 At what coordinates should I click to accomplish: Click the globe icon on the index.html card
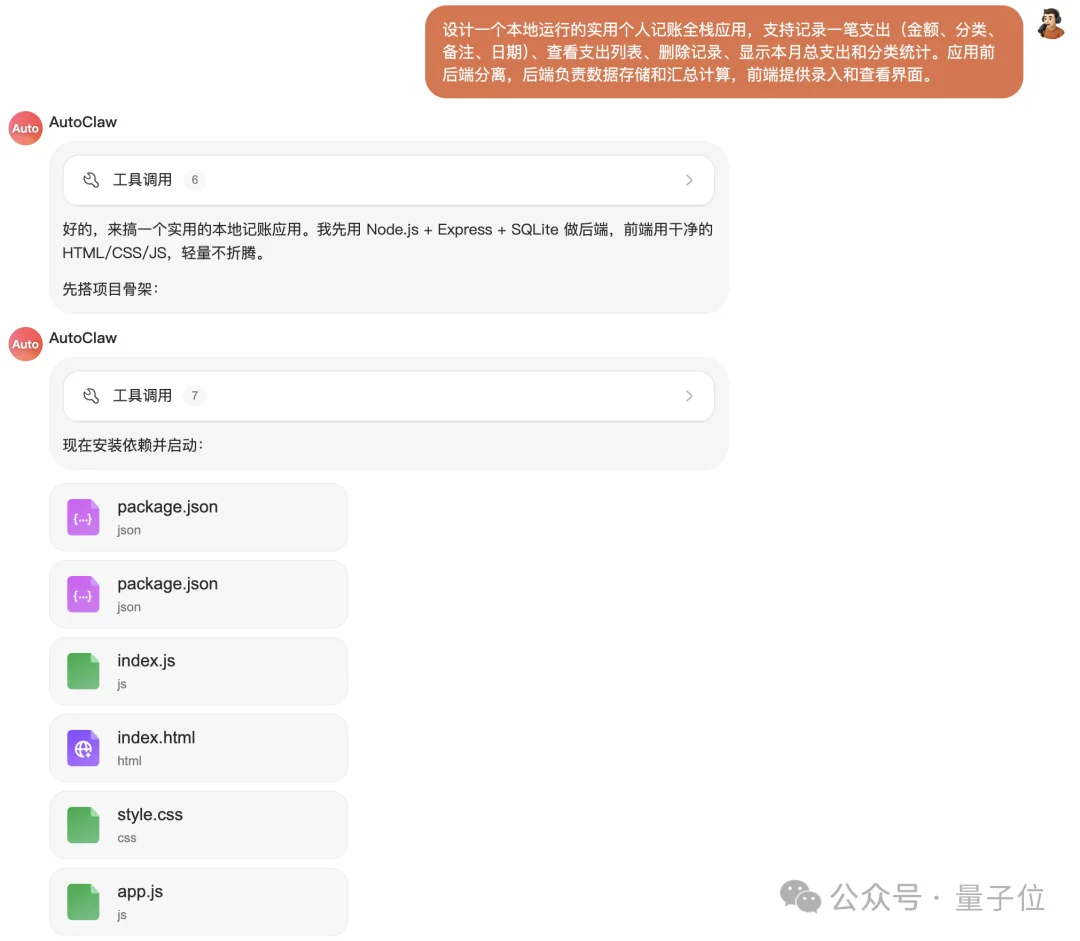point(83,747)
